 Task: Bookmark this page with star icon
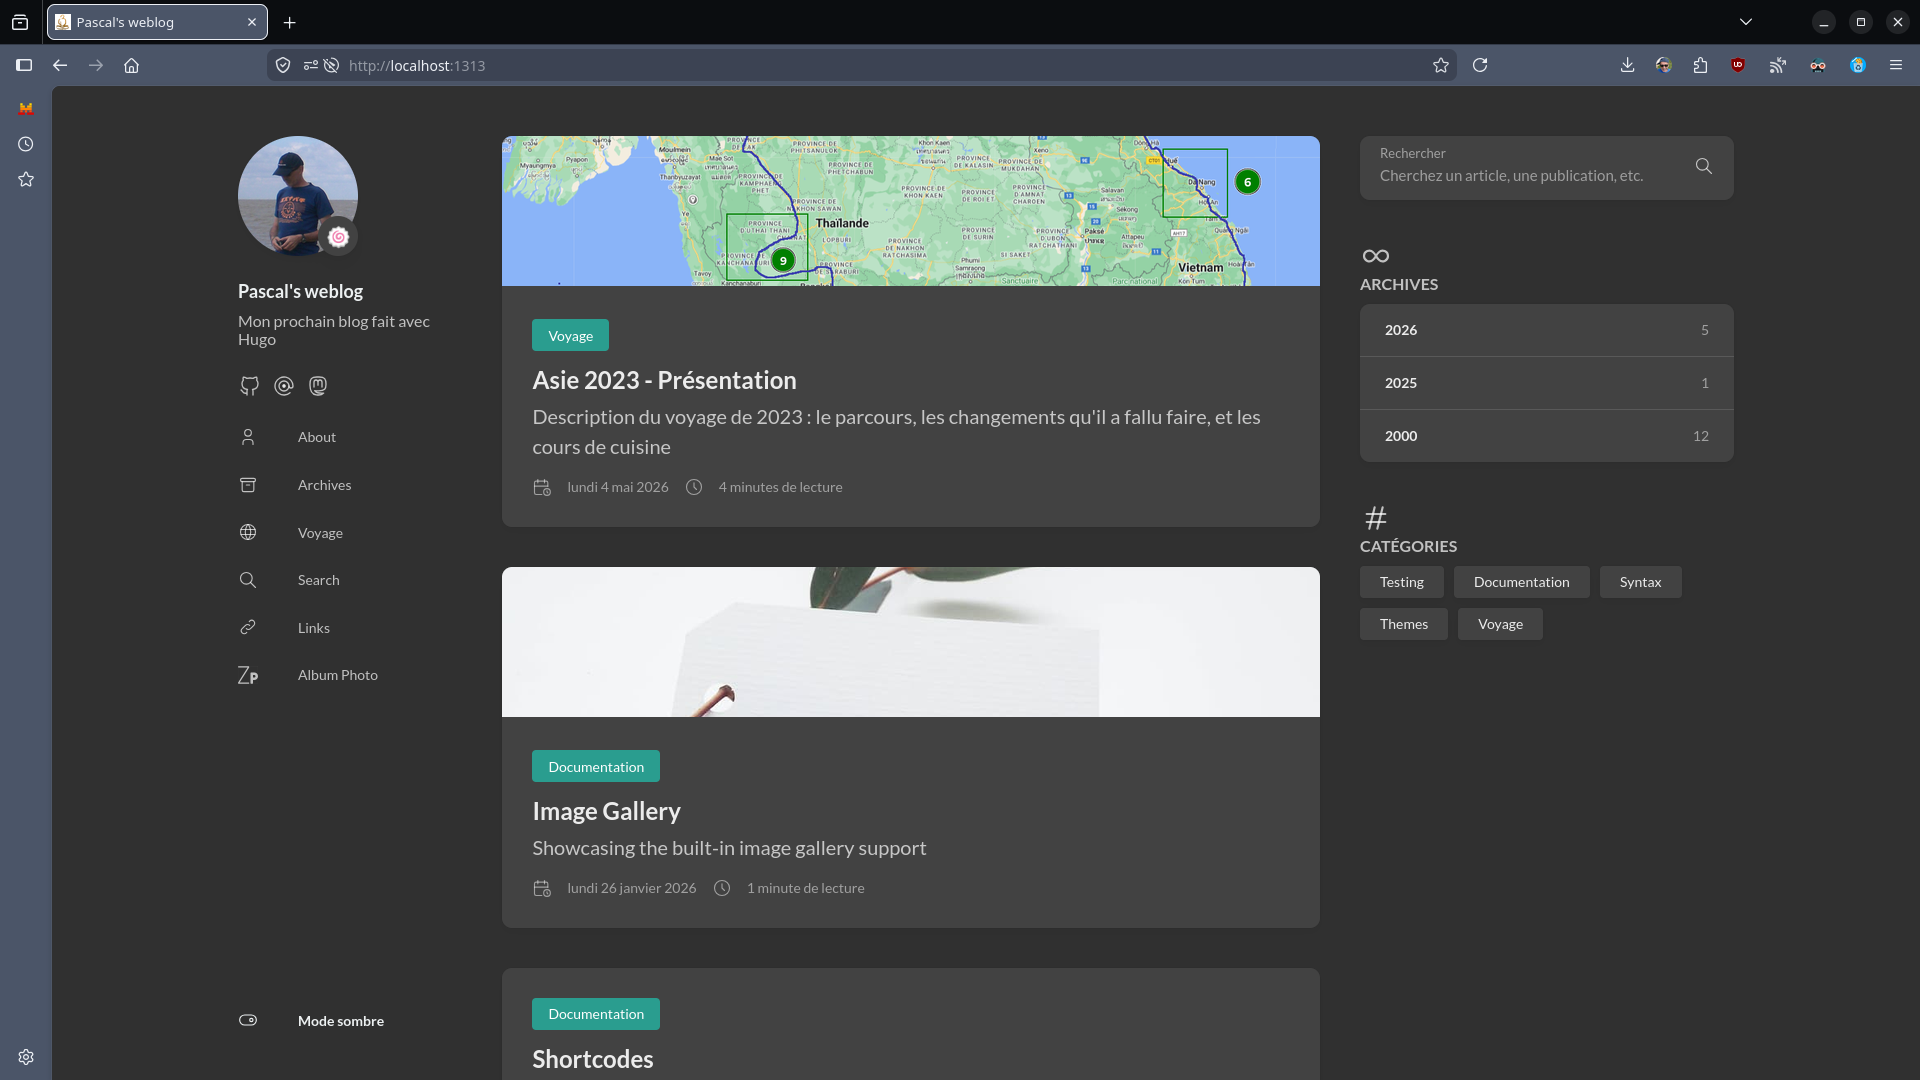click(1440, 65)
